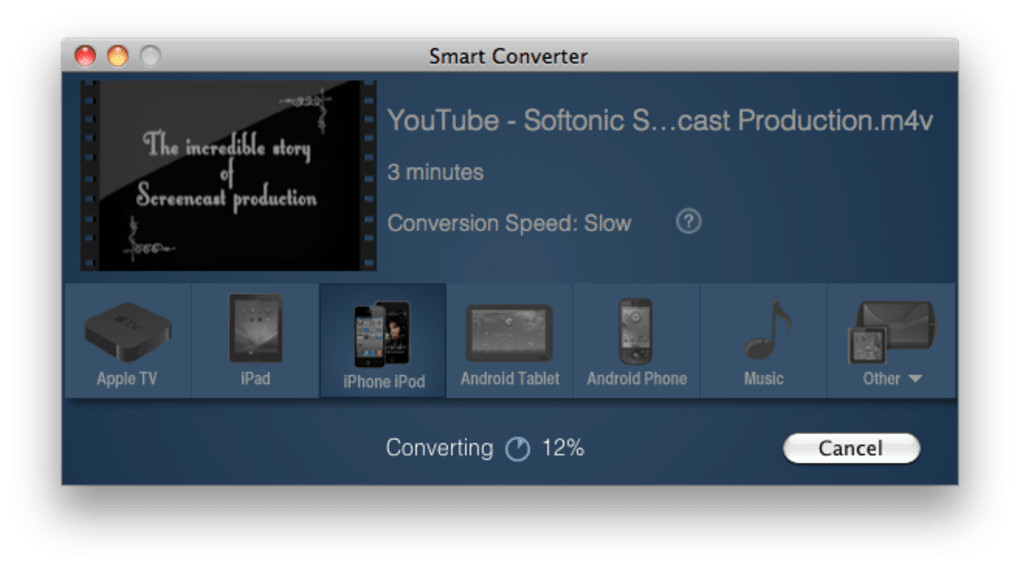Viewport: 1020px width, 570px height.
Task: Click the 'Conversion Speed: Slow' label
Action: pyautogui.click(x=509, y=223)
